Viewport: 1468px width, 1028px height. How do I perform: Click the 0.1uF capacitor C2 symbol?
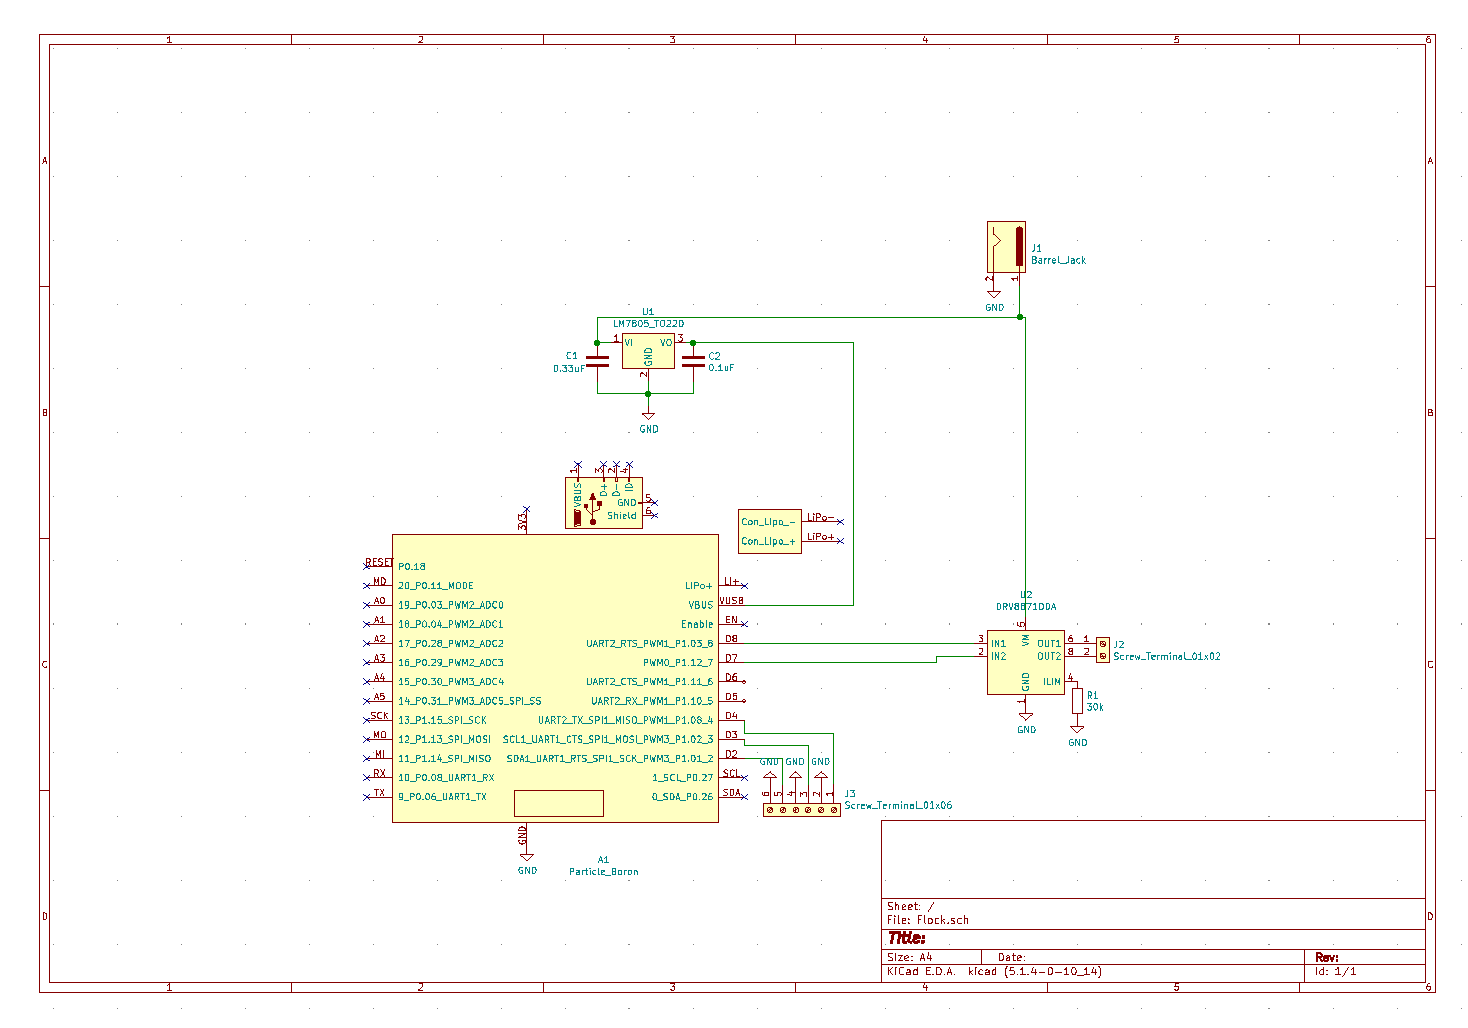(695, 362)
